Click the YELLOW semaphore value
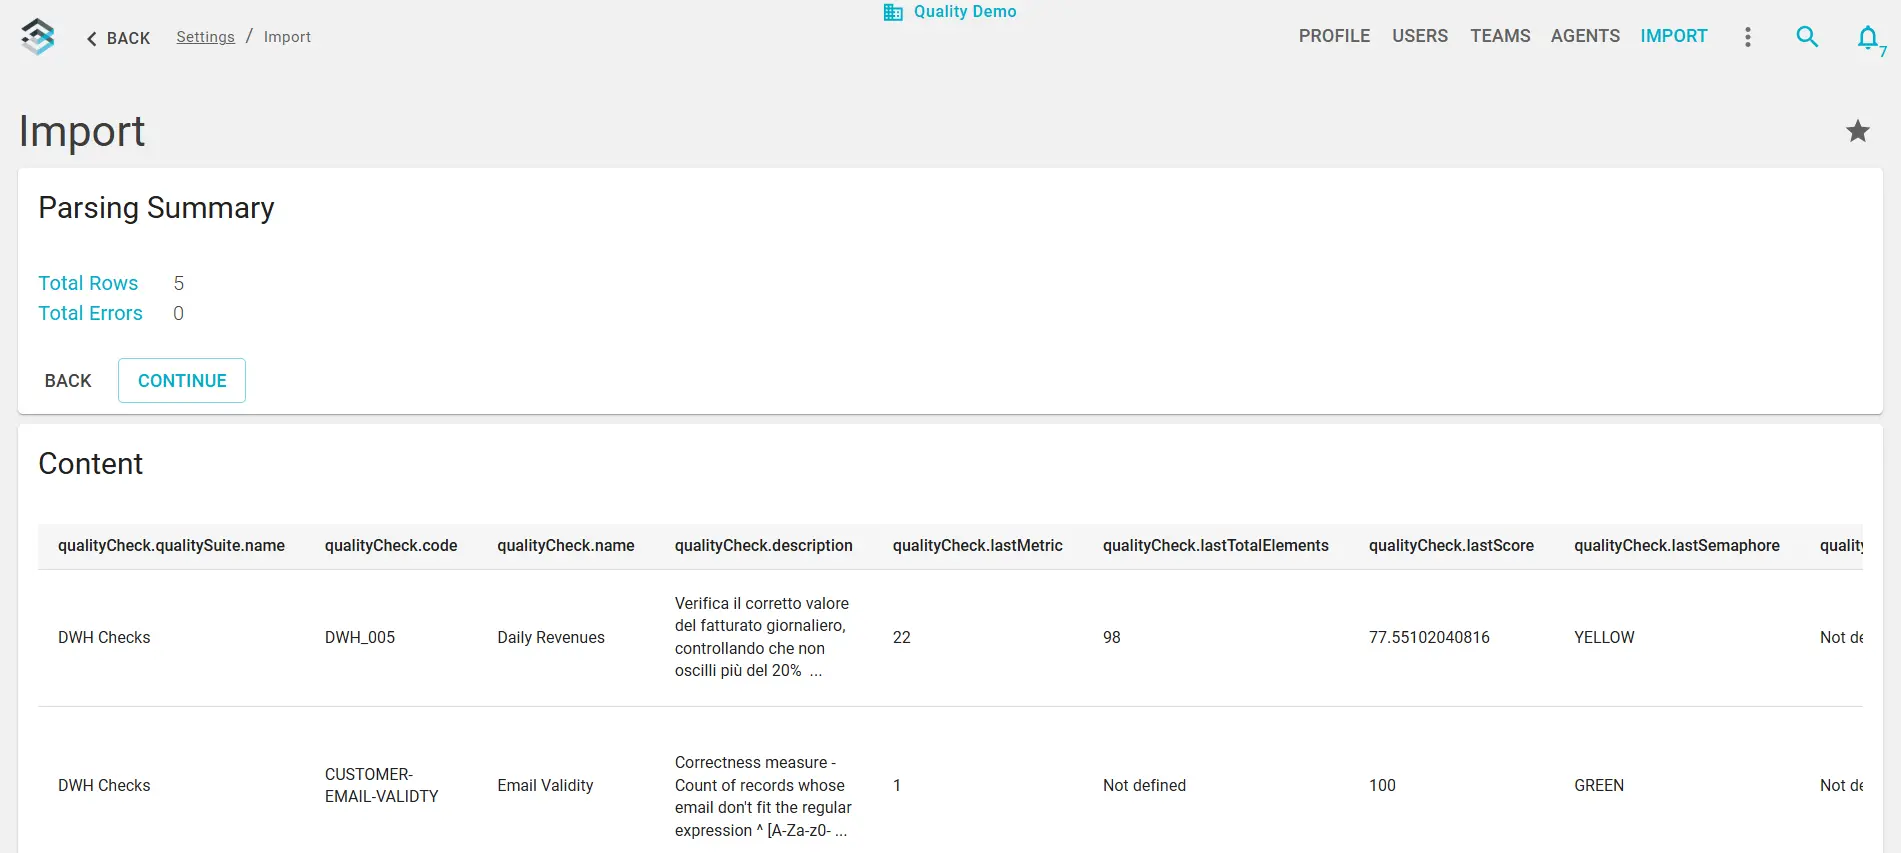The image size is (1901, 853). click(1604, 638)
